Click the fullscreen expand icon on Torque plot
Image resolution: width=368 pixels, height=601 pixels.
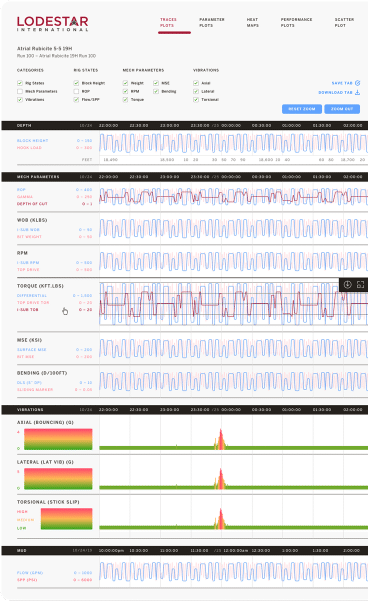click(x=360, y=284)
